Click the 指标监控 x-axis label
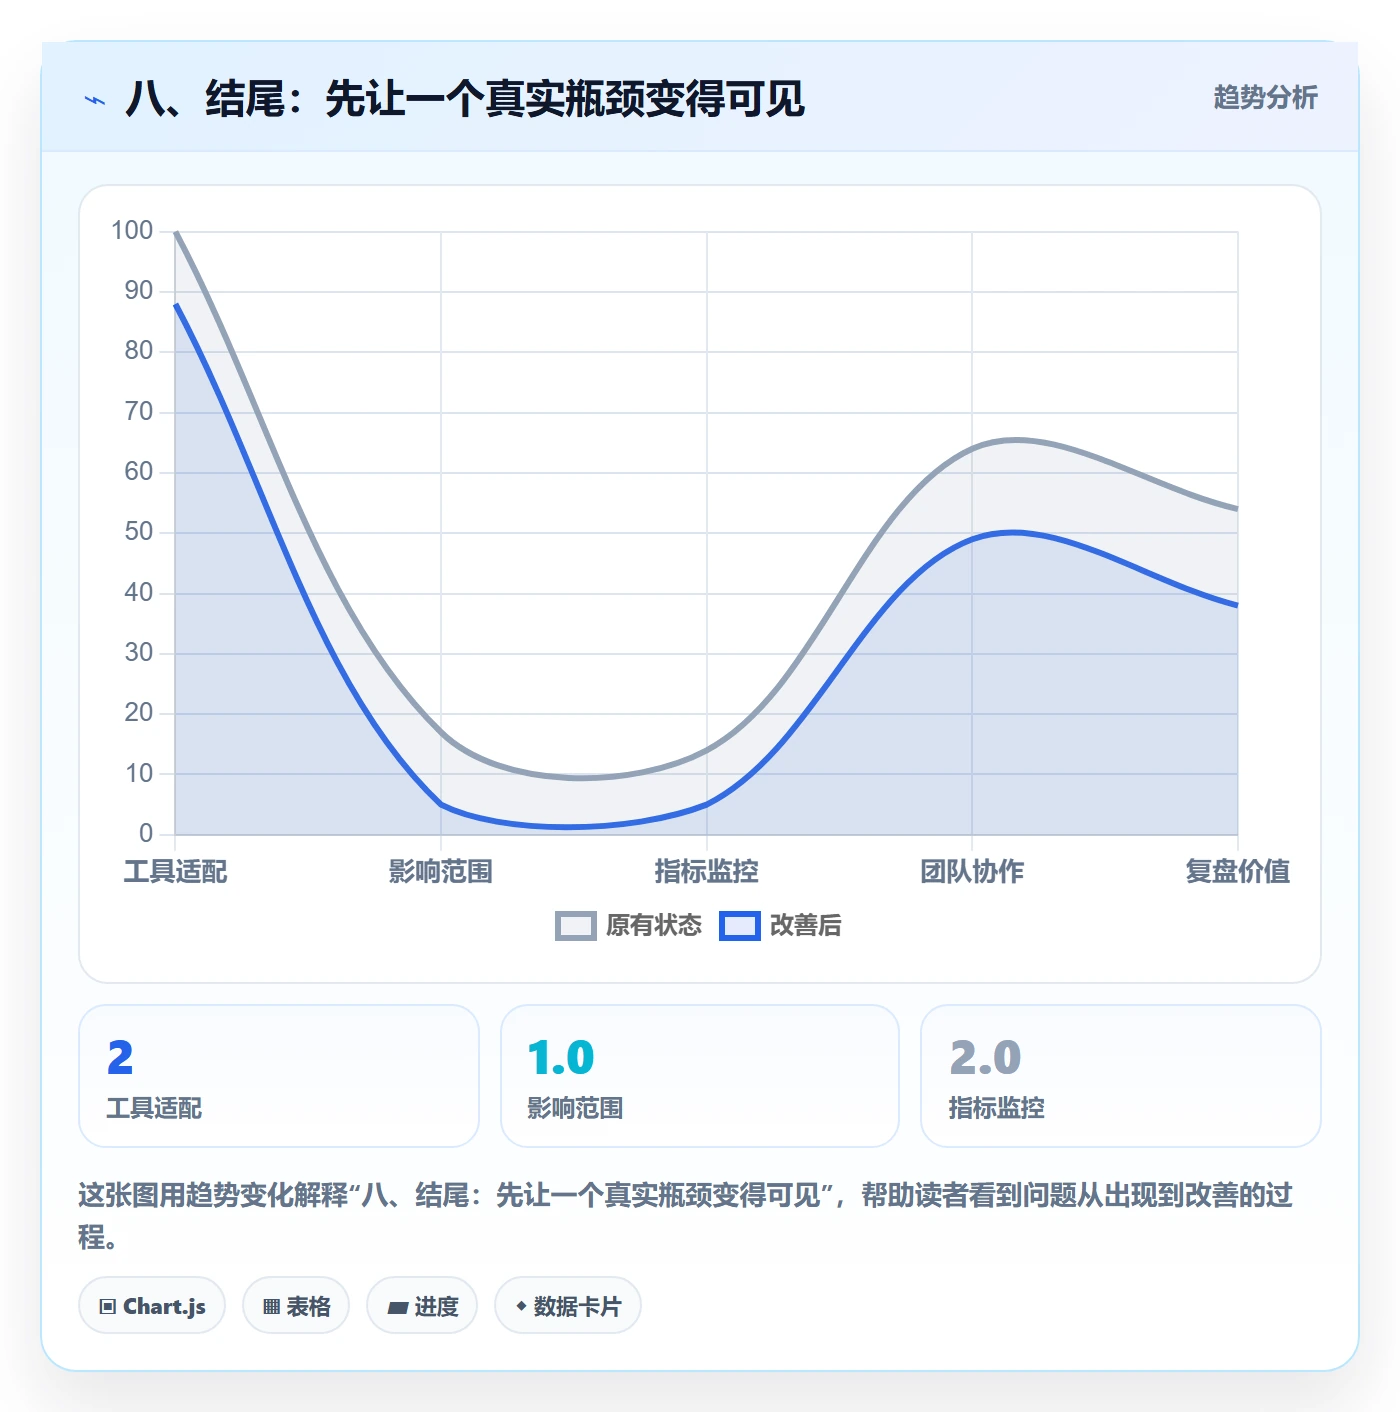The image size is (1400, 1412). [x=706, y=872]
